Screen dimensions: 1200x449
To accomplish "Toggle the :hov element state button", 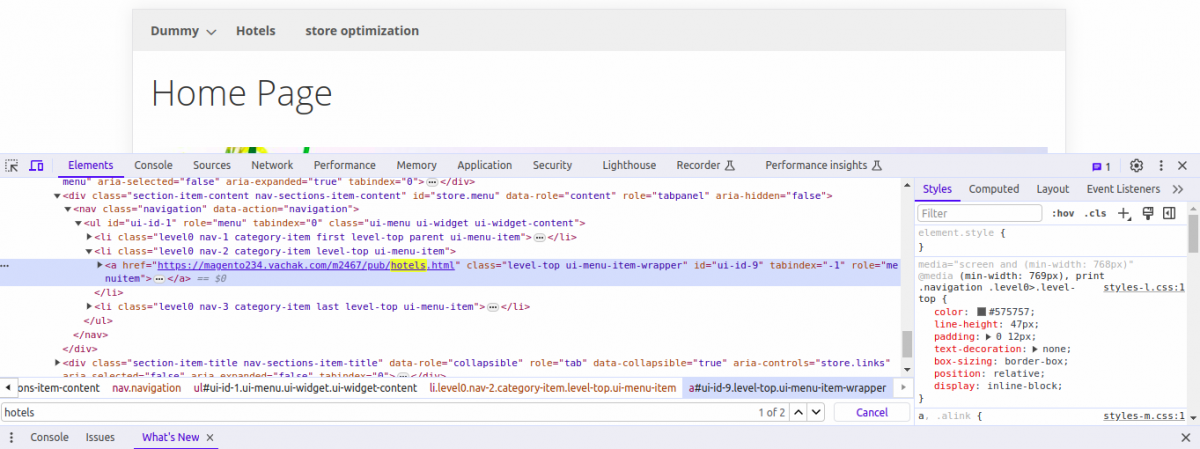I will coord(1062,213).
